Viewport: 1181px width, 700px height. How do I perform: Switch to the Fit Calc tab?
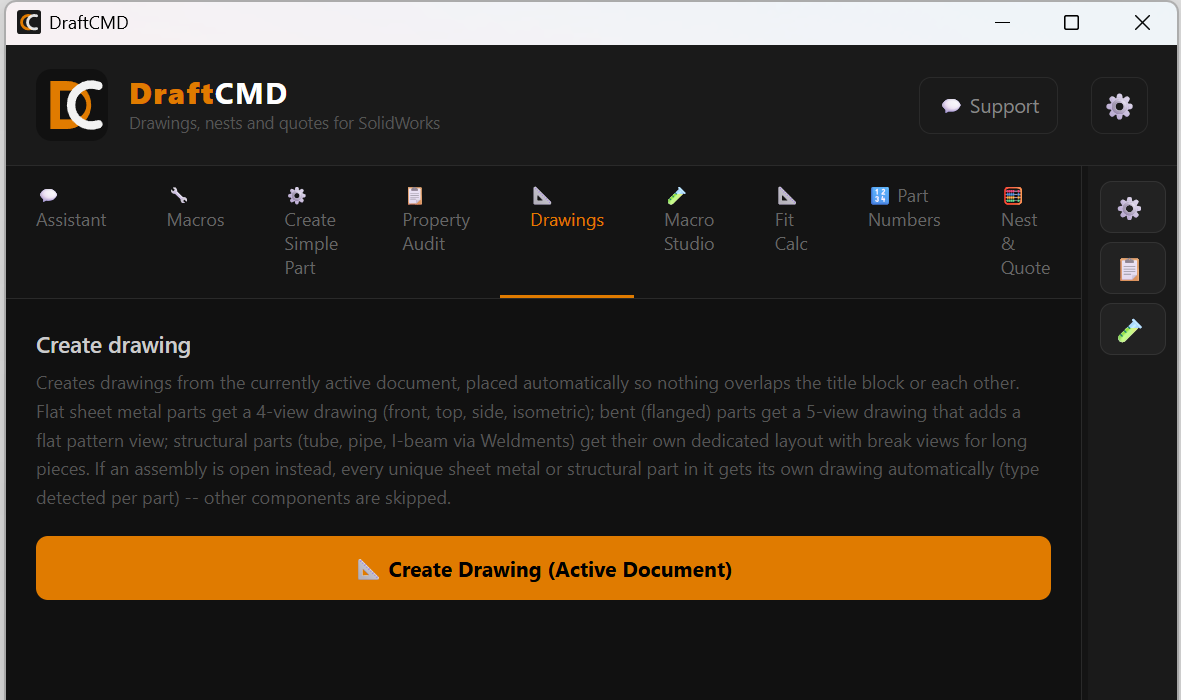pyautogui.click(x=791, y=231)
